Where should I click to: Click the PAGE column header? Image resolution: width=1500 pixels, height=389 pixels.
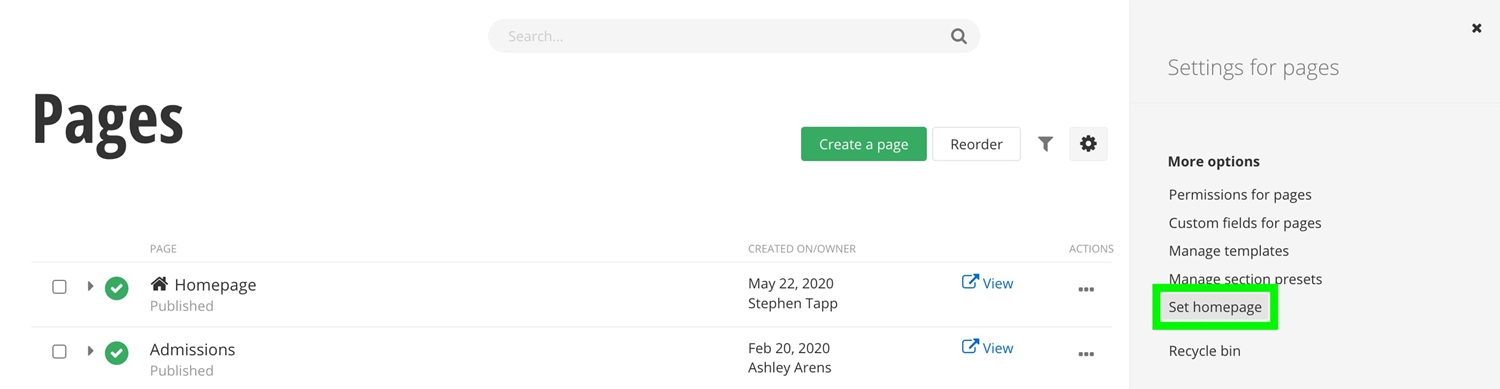pos(163,249)
